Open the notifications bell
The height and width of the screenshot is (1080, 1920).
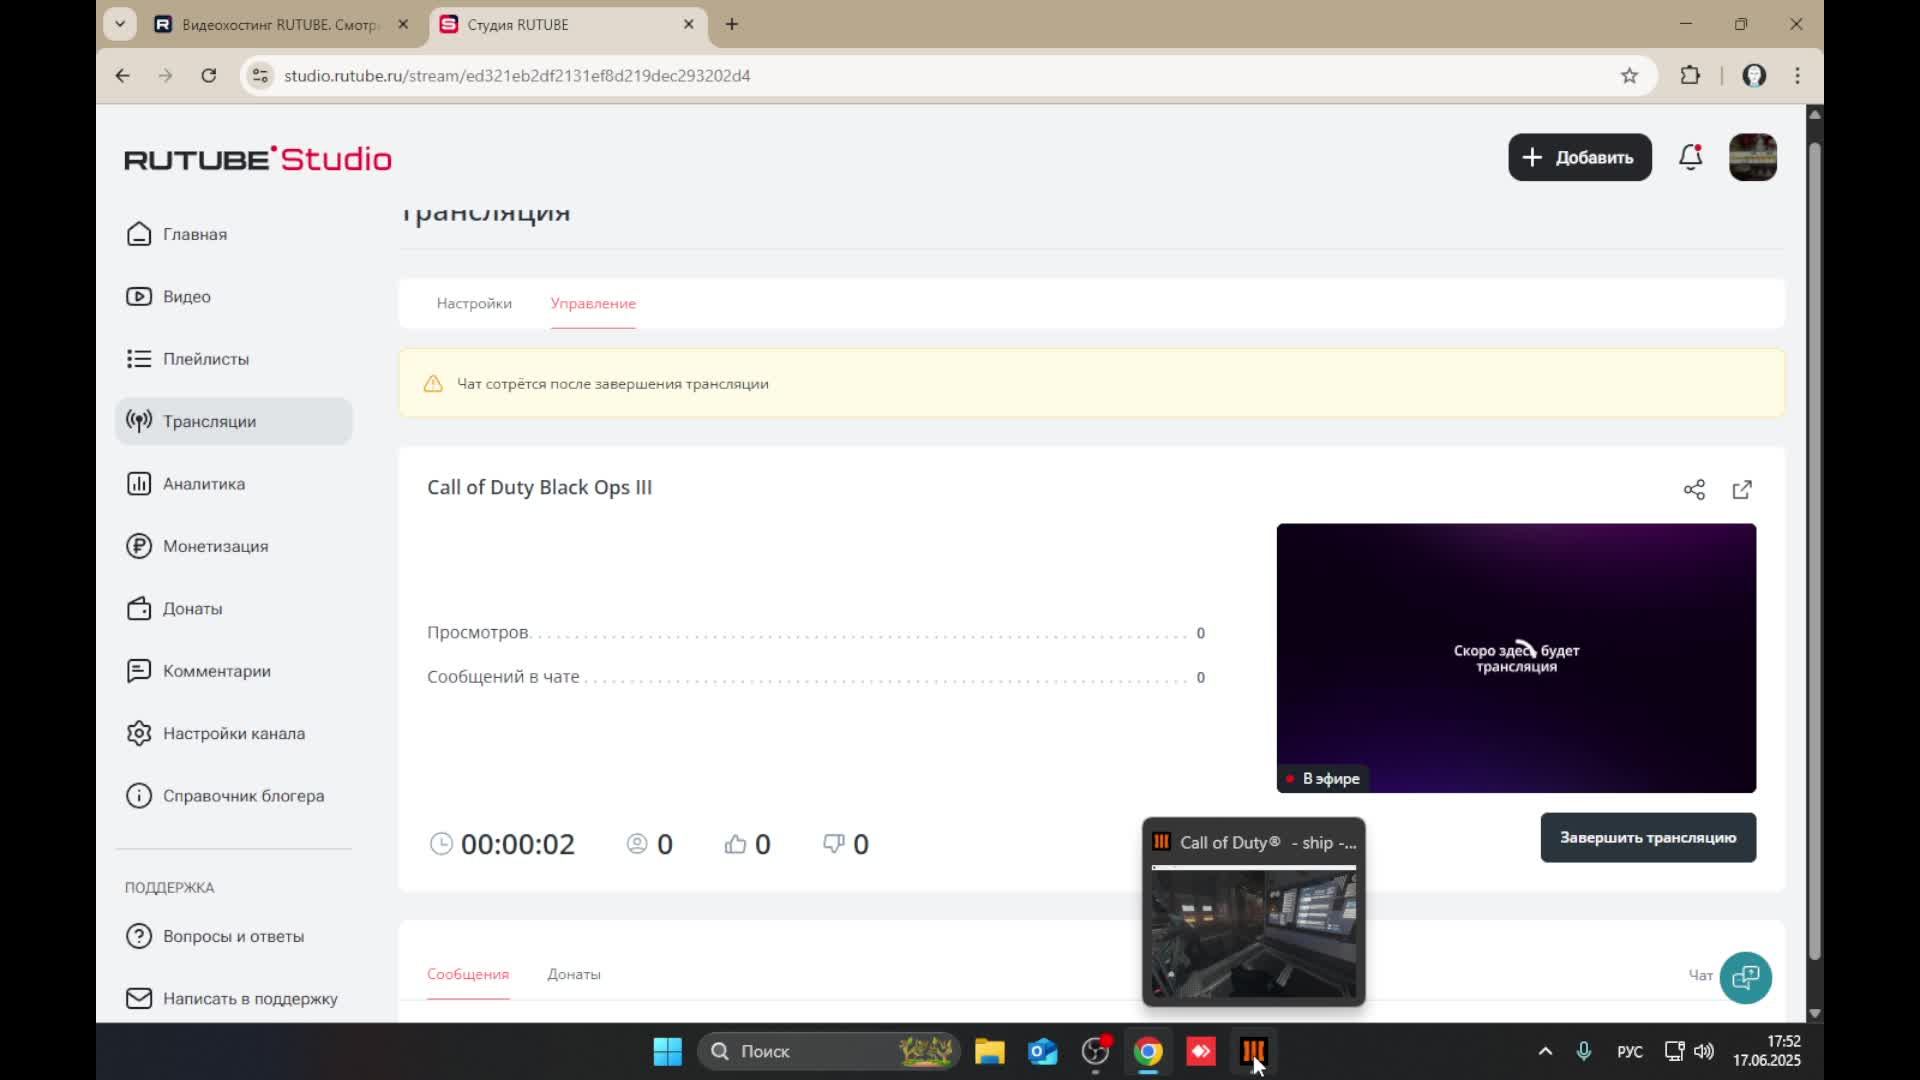(1690, 157)
